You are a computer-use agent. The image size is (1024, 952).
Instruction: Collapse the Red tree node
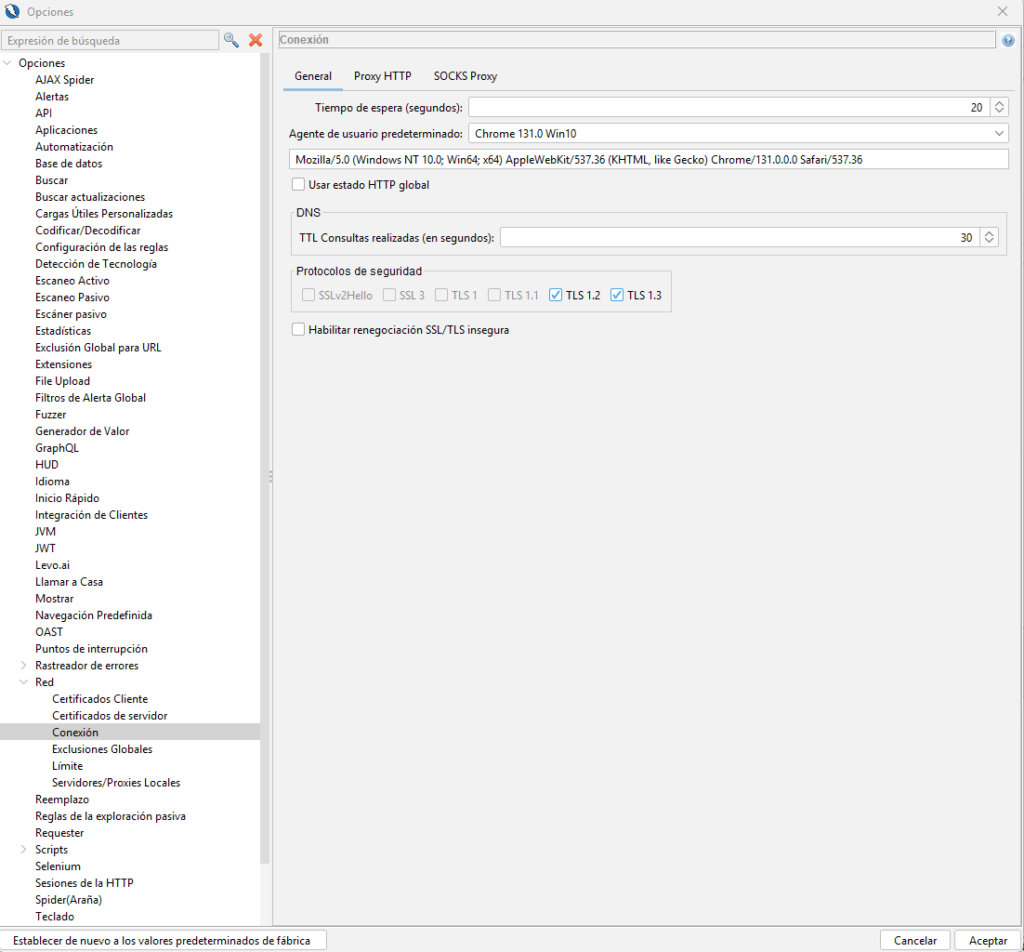tap(24, 682)
